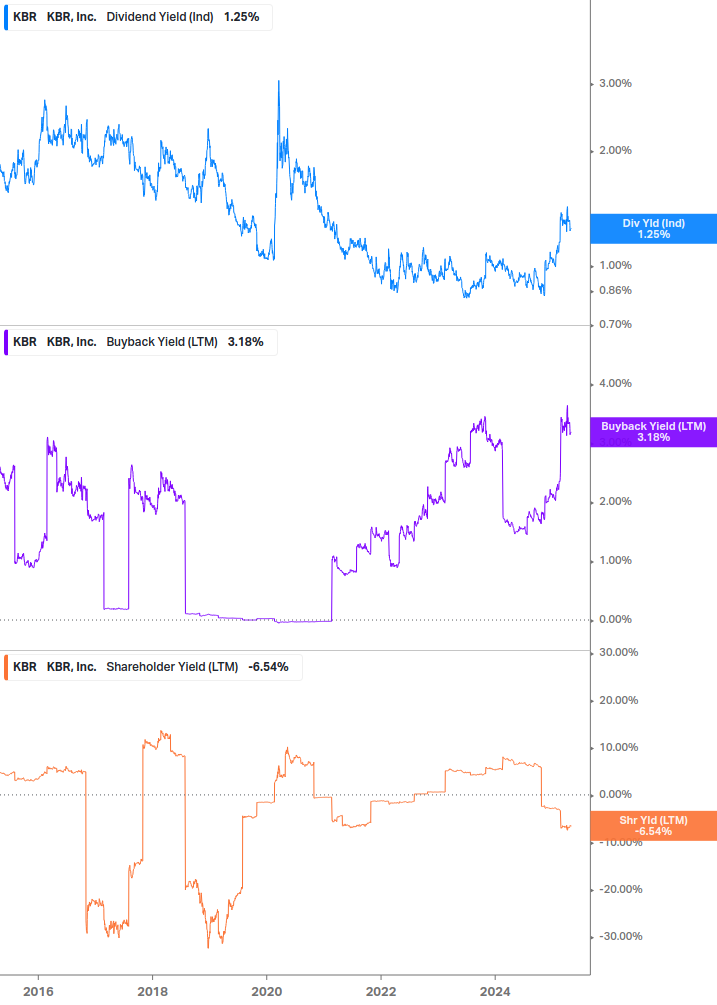Click the -6.54% value in Shareholder Yield legend
The image size is (717, 1005).
click(x=268, y=667)
